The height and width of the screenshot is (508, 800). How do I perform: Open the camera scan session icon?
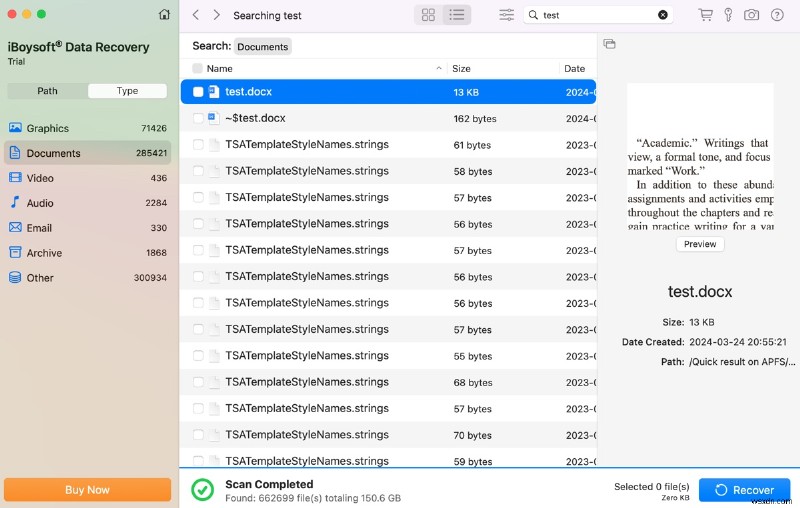[x=752, y=15]
